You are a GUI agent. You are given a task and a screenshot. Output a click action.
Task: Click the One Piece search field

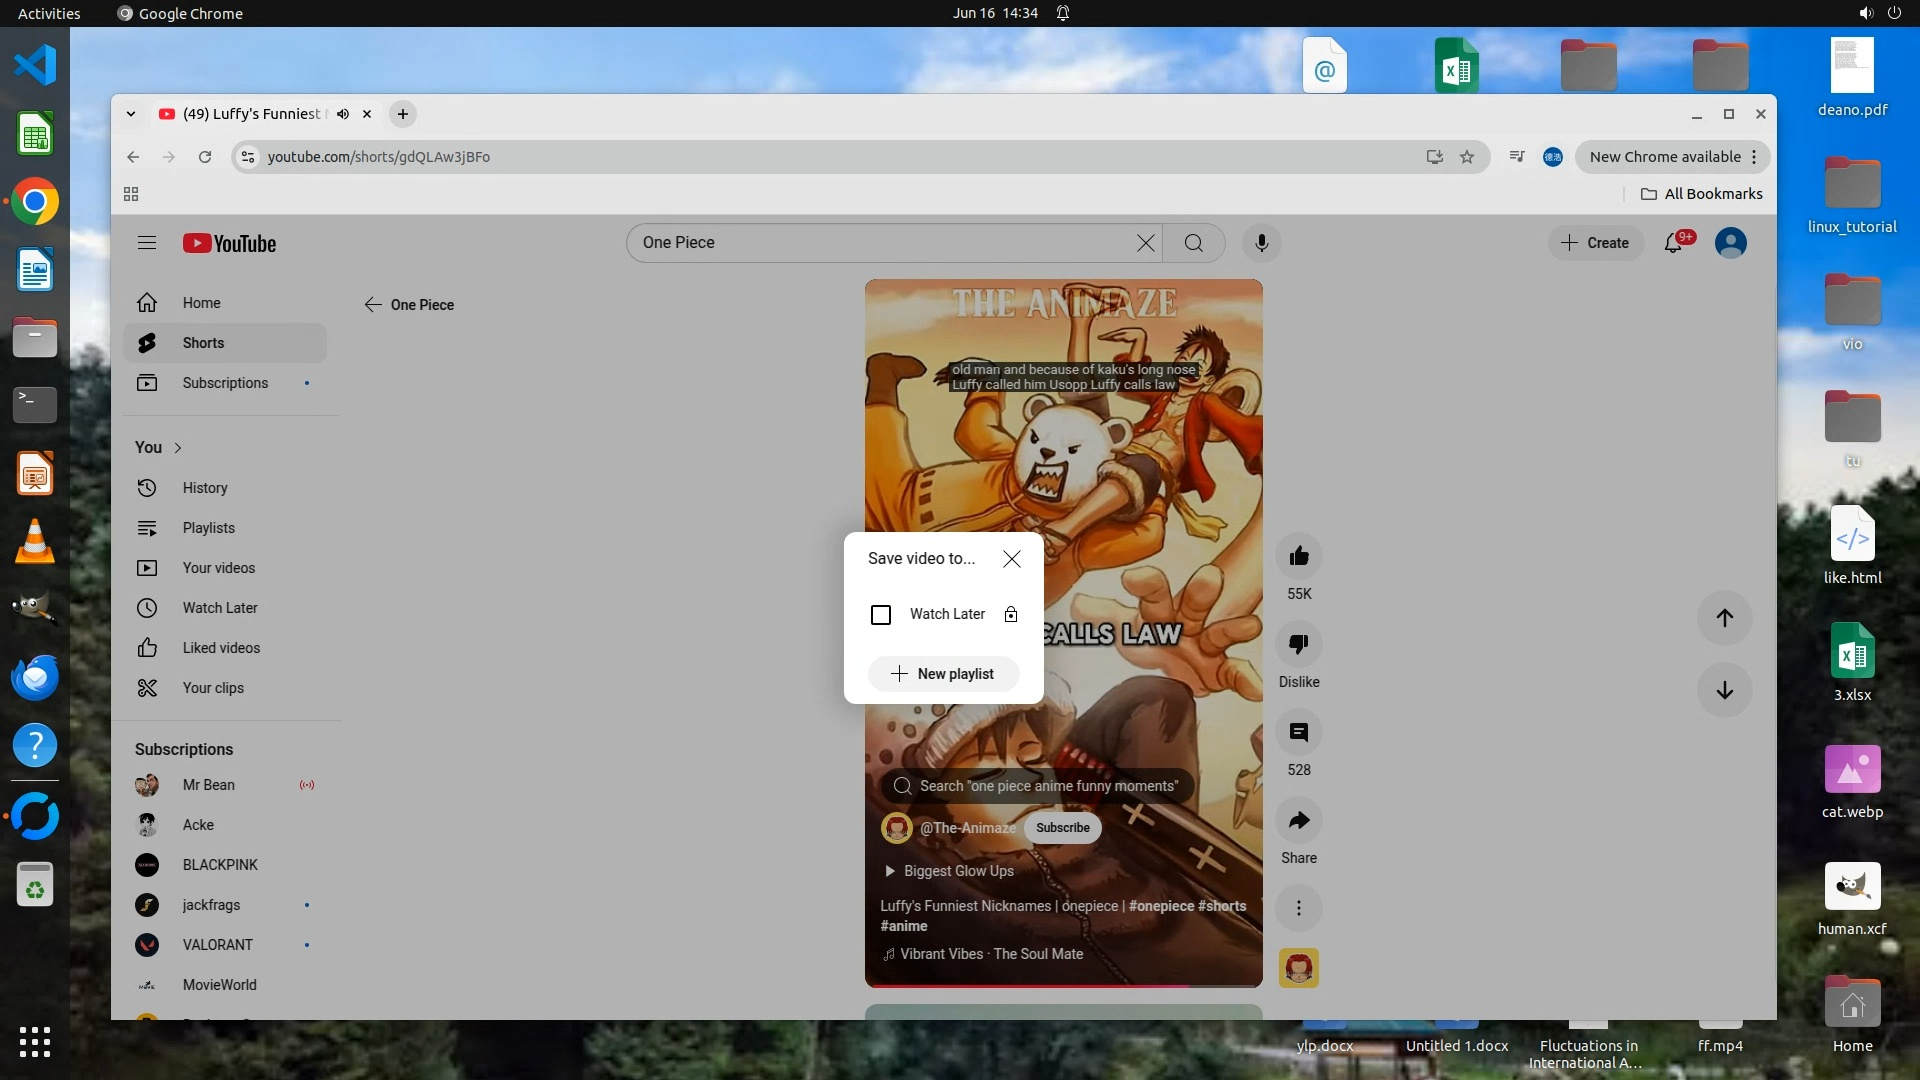coord(880,243)
